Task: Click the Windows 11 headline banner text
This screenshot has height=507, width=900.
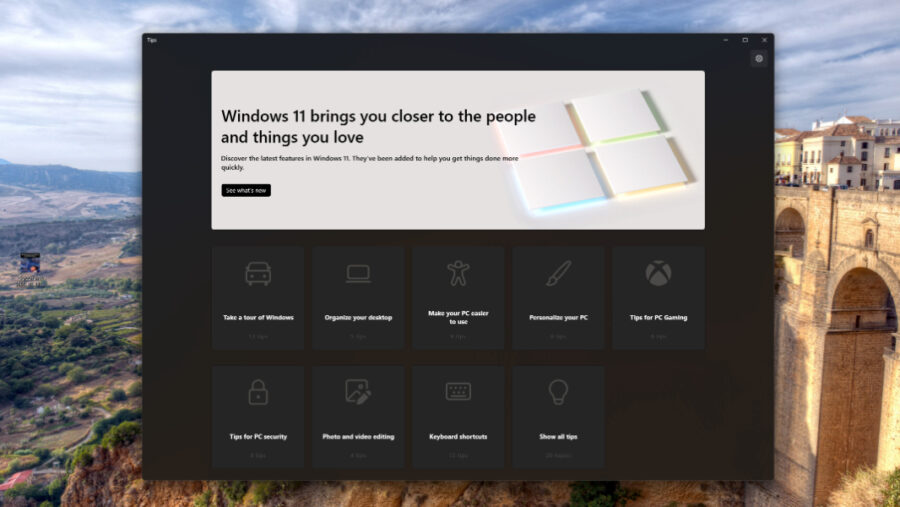Action: (x=378, y=126)
